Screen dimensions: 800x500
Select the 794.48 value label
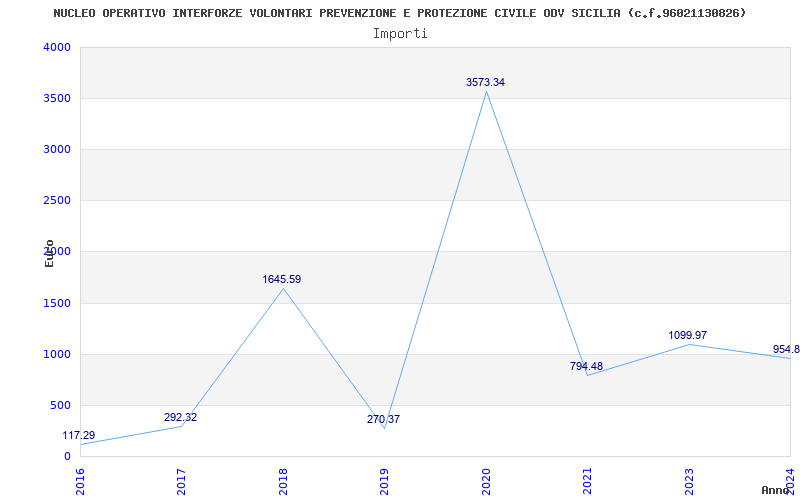586,366
